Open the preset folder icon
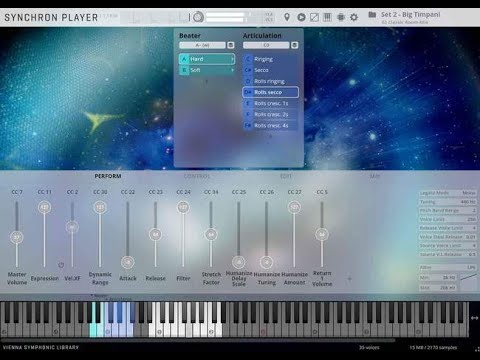 pyautogui.click(x=372, y=15)
